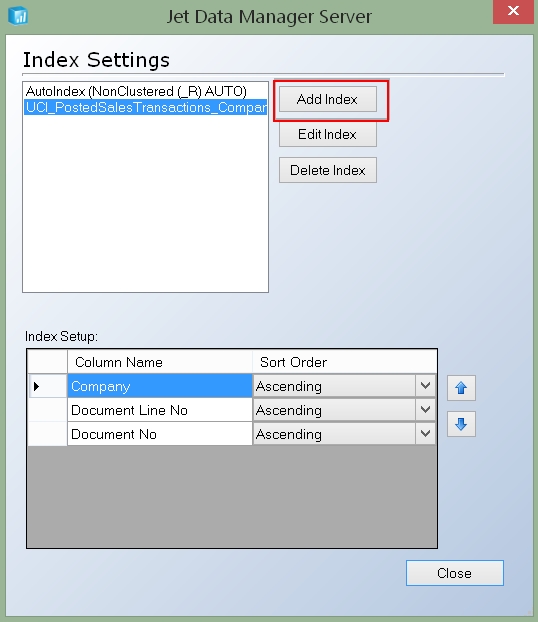The width and height of the screenshot is (538, 622).
Task: Click the Column Name header
Action: click(160, 362)
